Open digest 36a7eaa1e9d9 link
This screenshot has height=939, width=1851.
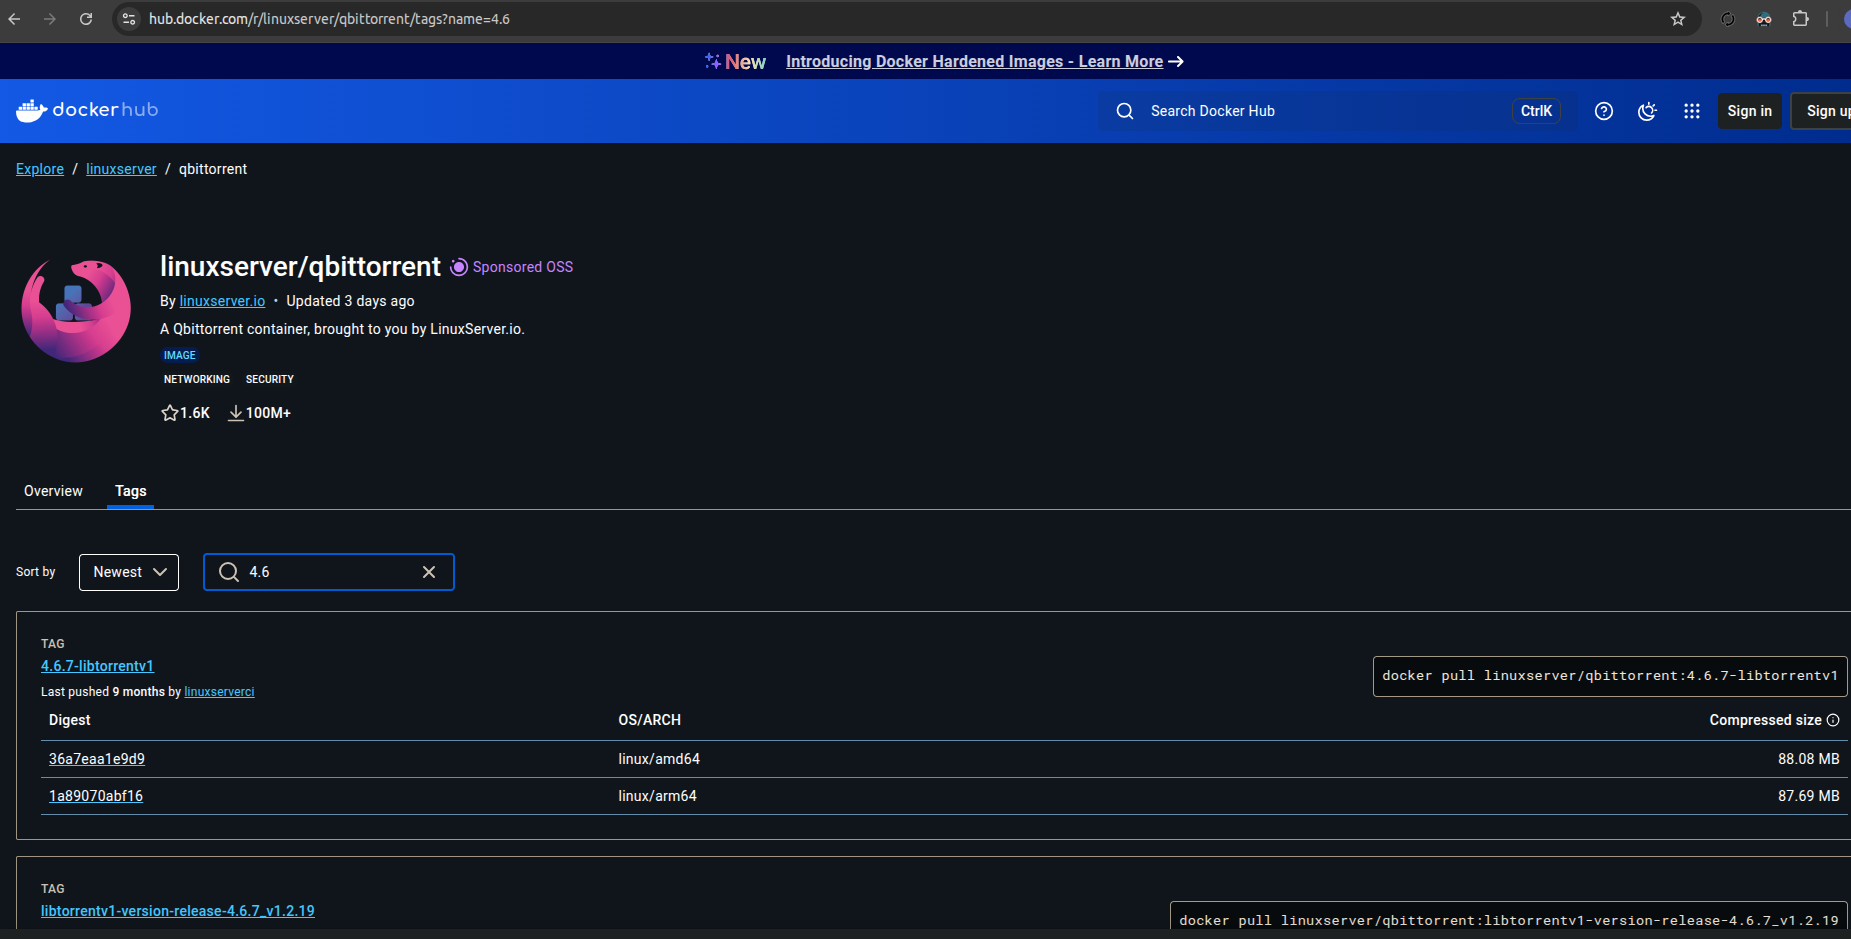(x=97, y=759)
